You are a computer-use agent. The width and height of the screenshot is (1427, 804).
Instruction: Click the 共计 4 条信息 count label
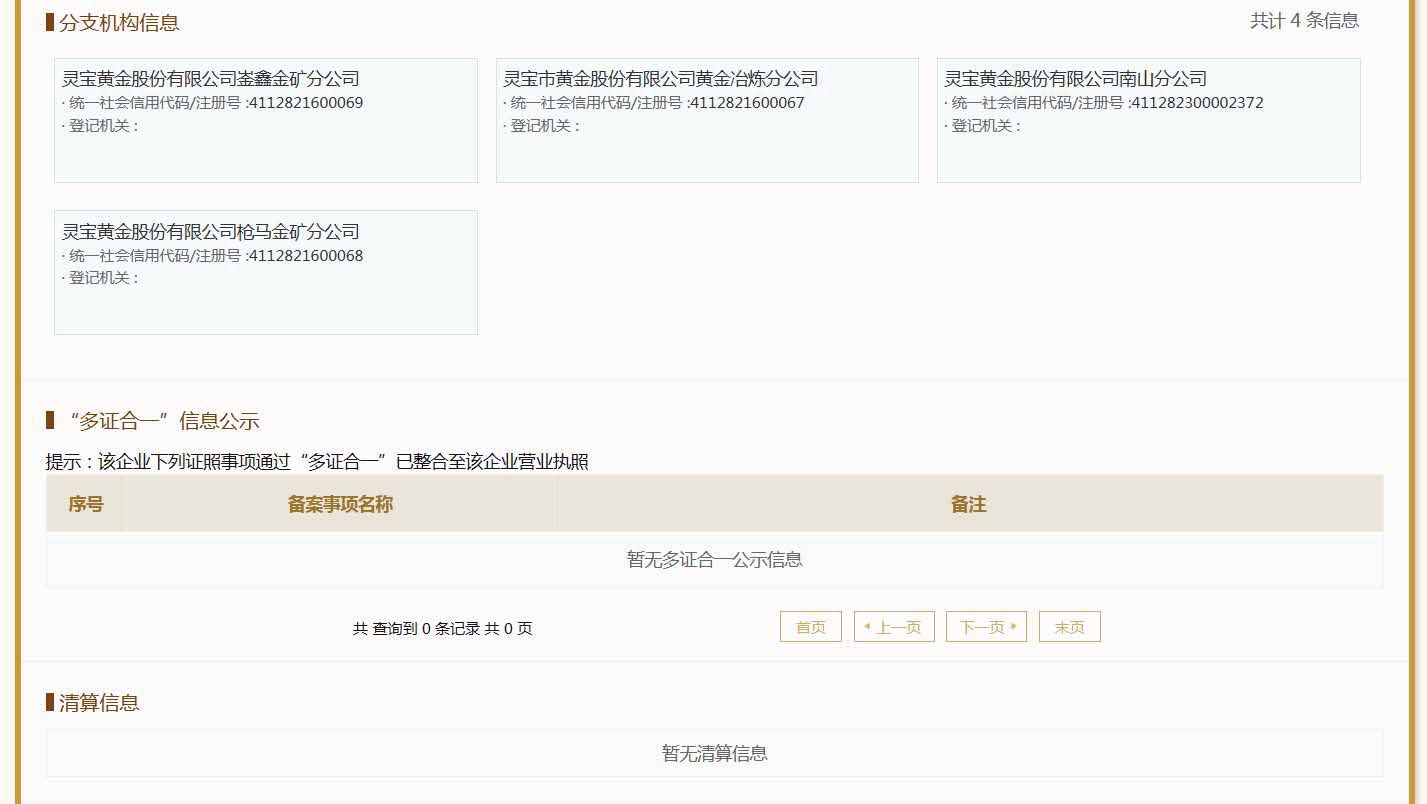(x=1304, y=21)
